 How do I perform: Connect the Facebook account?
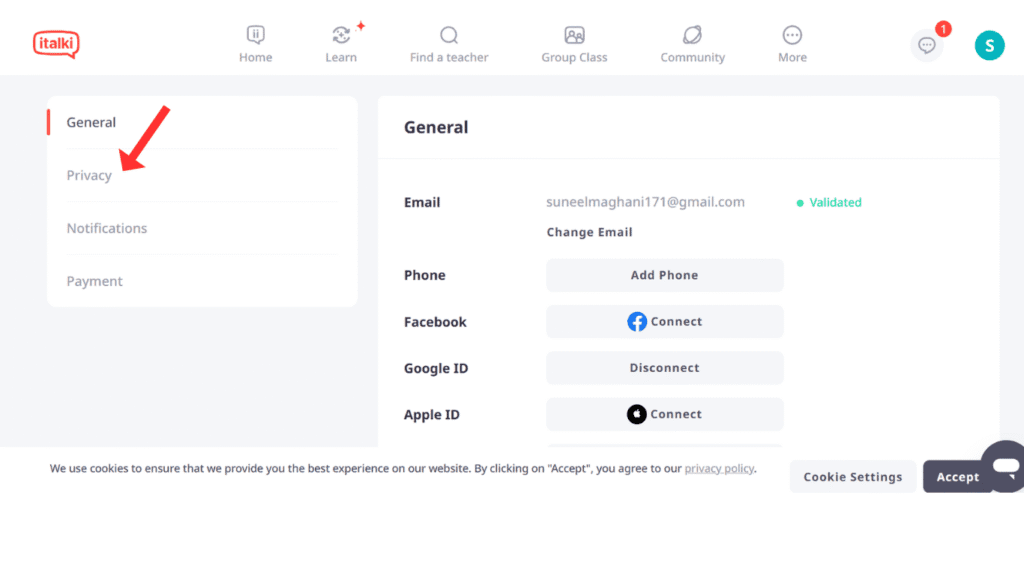click(664, 322)
